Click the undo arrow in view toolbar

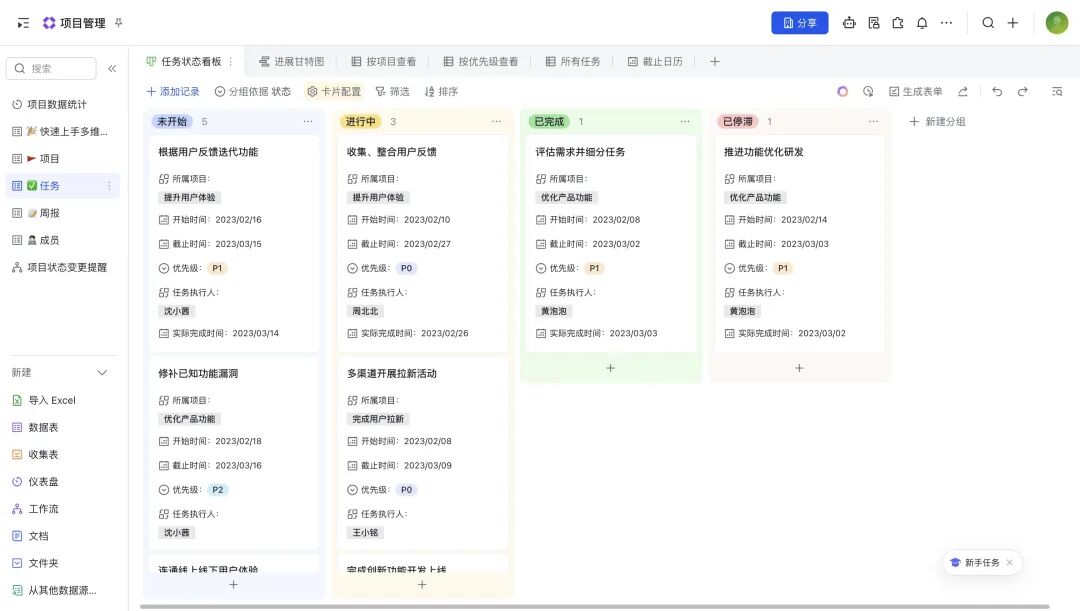997,91
